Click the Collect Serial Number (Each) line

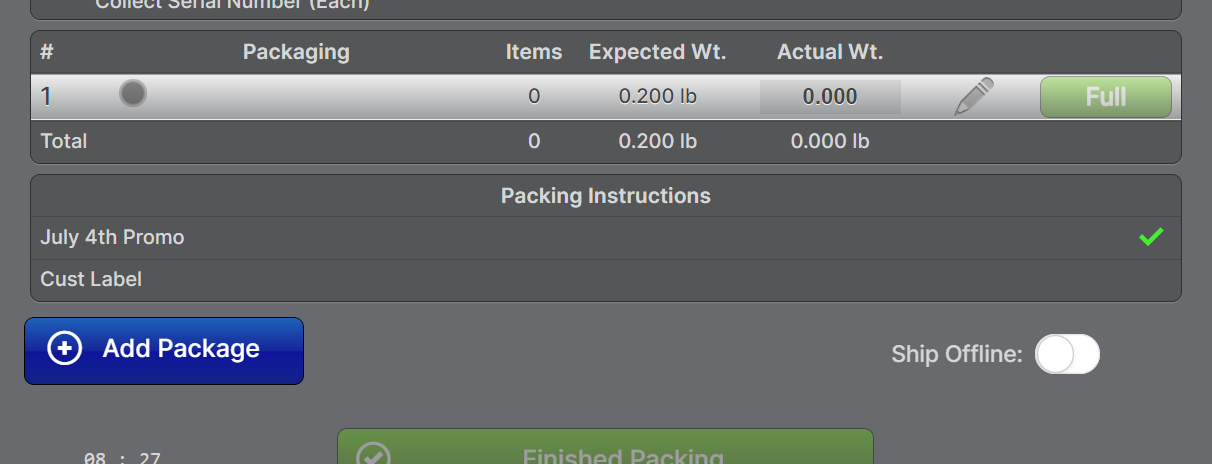click(x=232, y=5)
